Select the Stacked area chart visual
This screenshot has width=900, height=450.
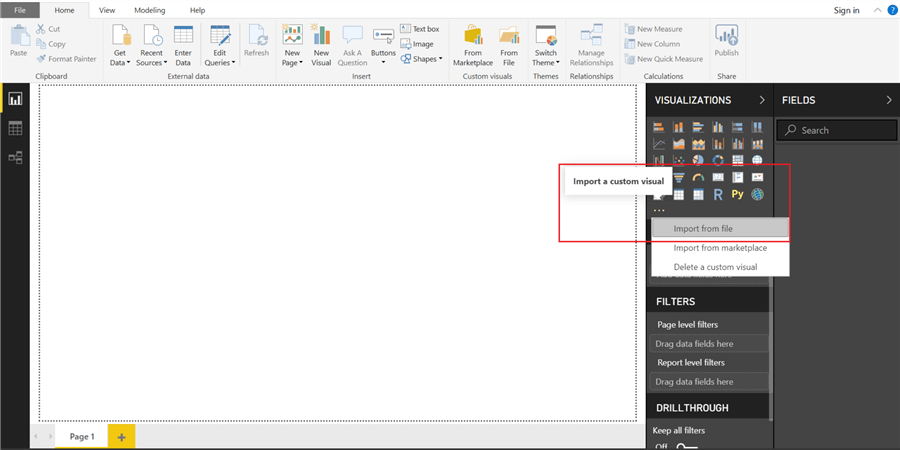tap(698, 143)
